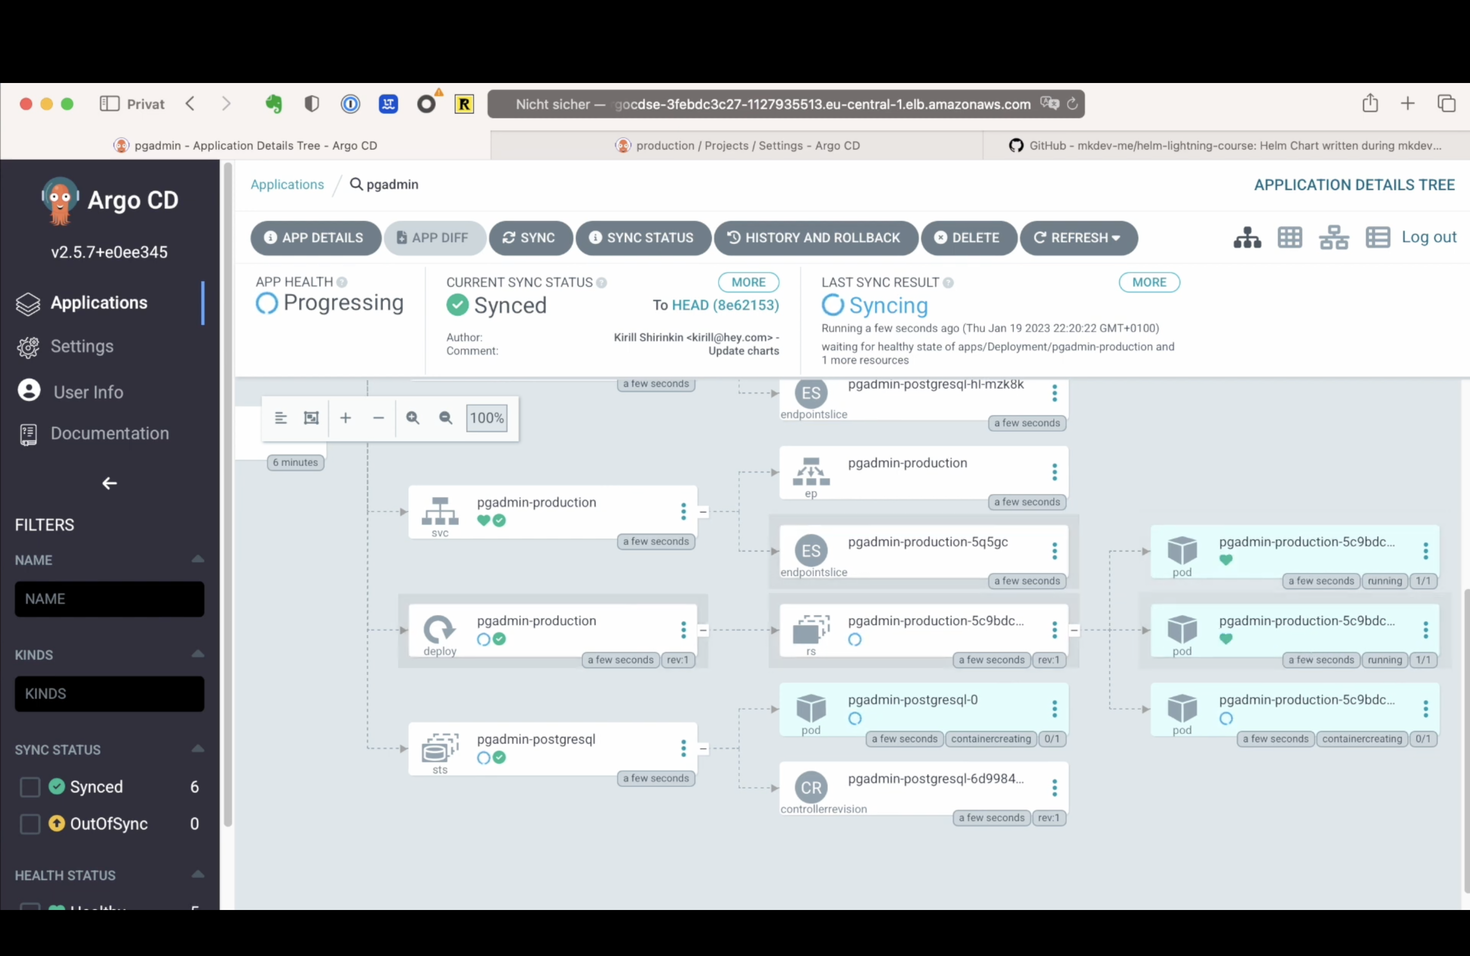
Task: Open the REFRESH dropdown button
Action: (1078, 238)
